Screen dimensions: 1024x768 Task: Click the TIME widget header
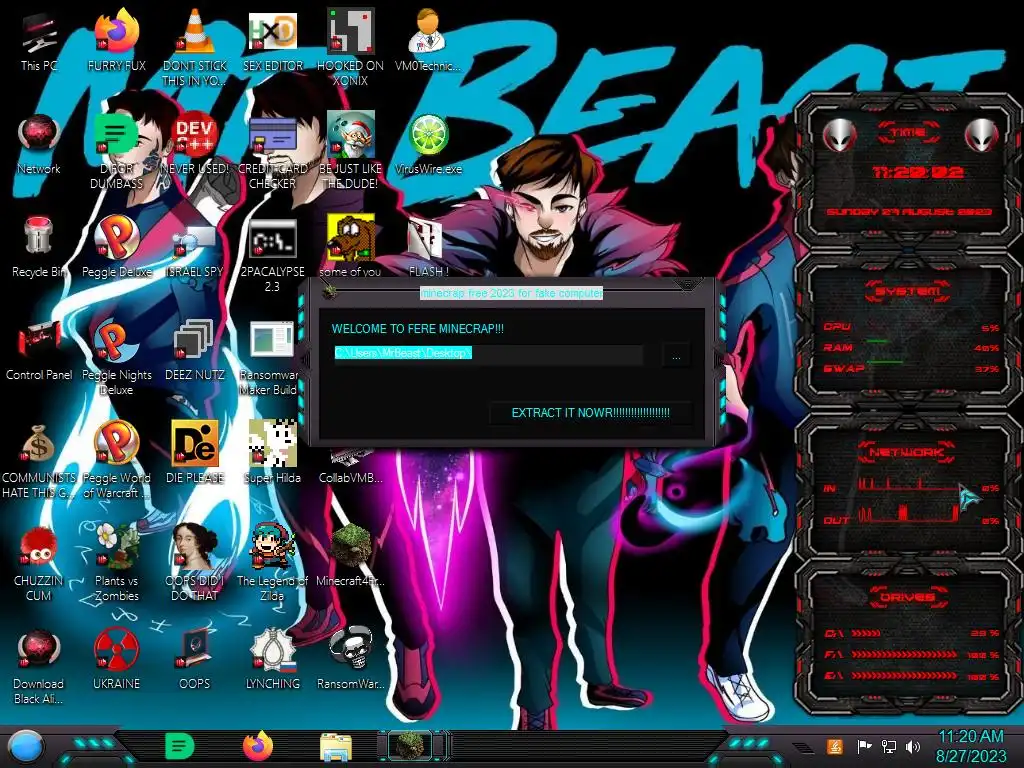908,133
